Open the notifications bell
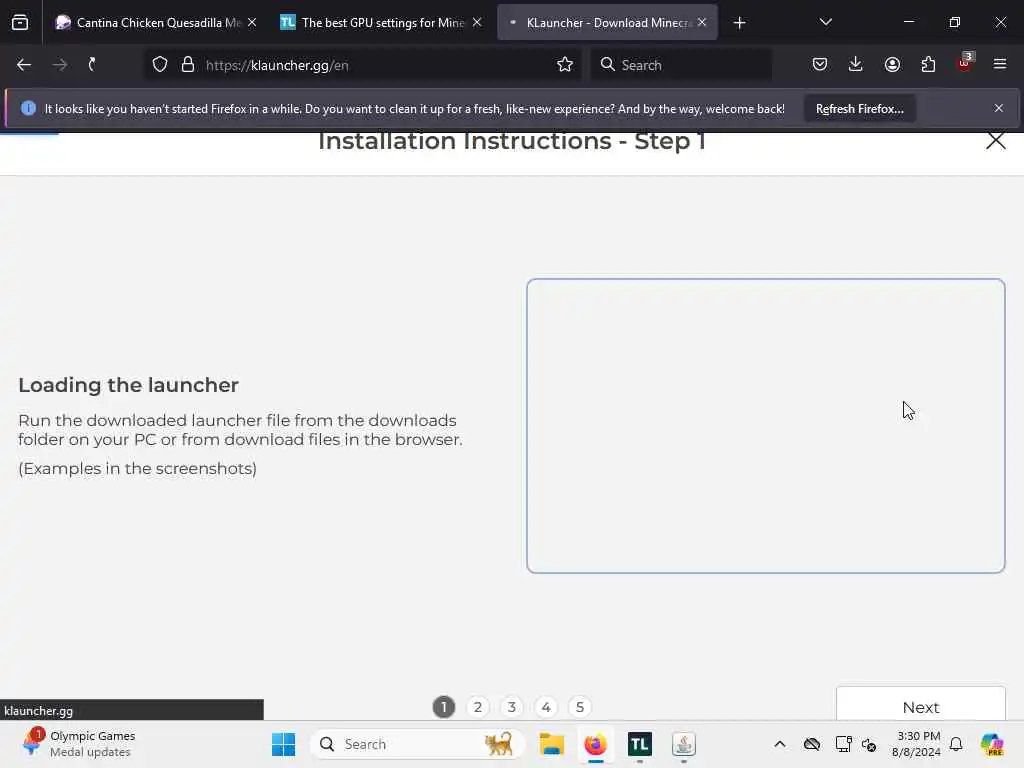1024x768 pixels. pyautogui.click(x=956, y=744)
